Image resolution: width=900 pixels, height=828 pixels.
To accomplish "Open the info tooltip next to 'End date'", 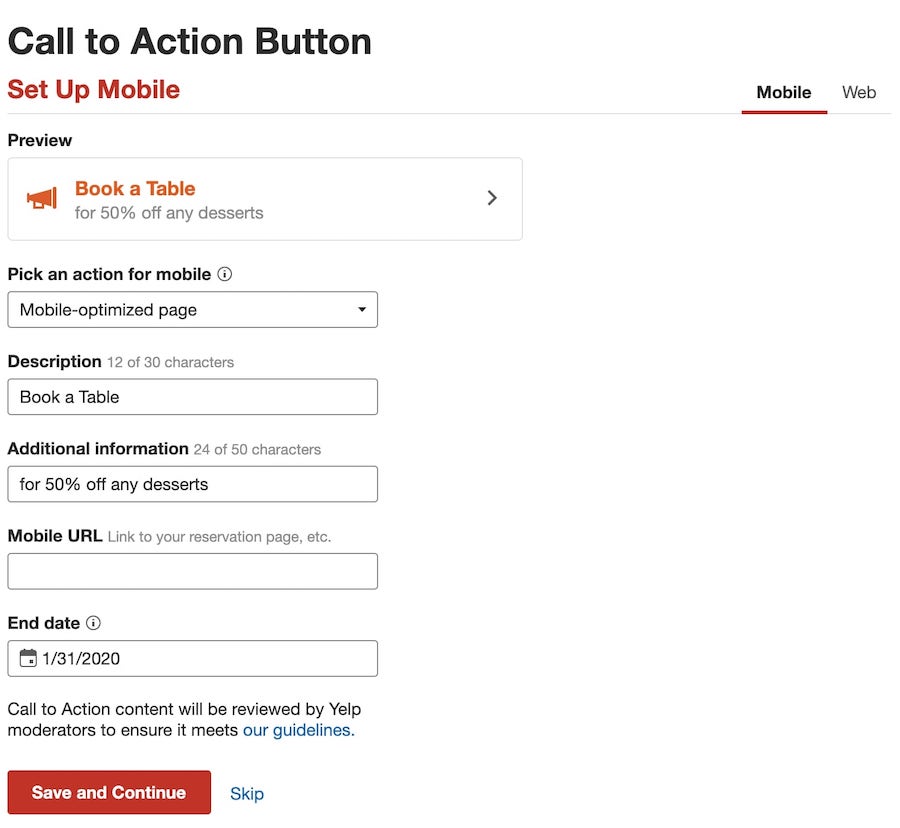I will pos(93,623).
